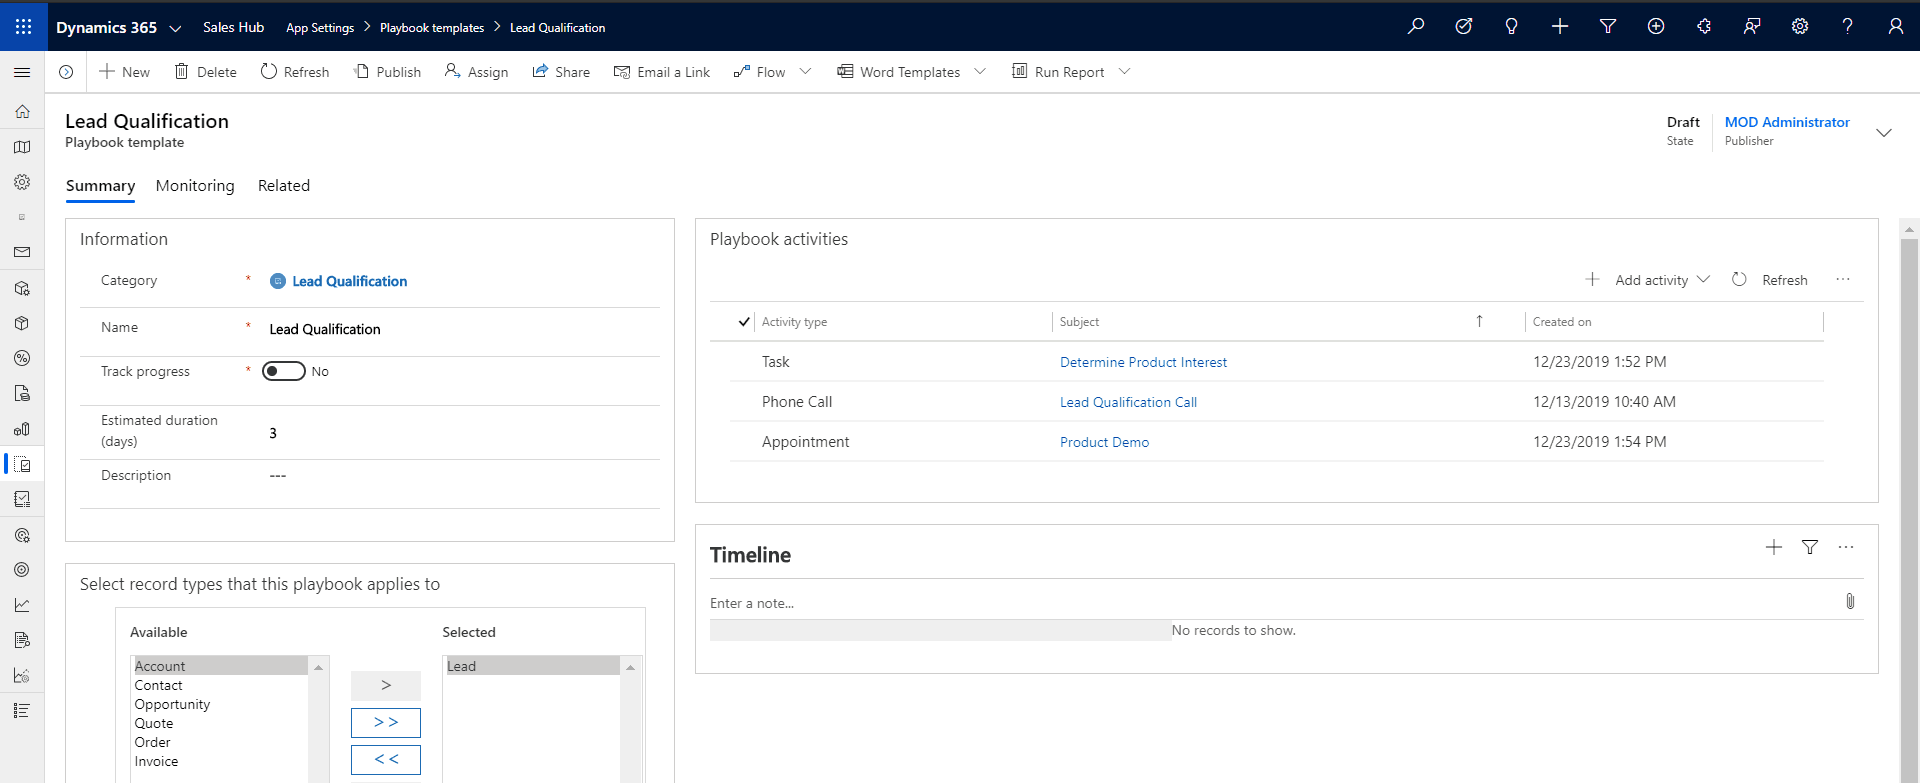The width and height of the screenshot is (1920, 783).
Task: Open the settings gear in top bar
Action: (x=1800, y=27)
